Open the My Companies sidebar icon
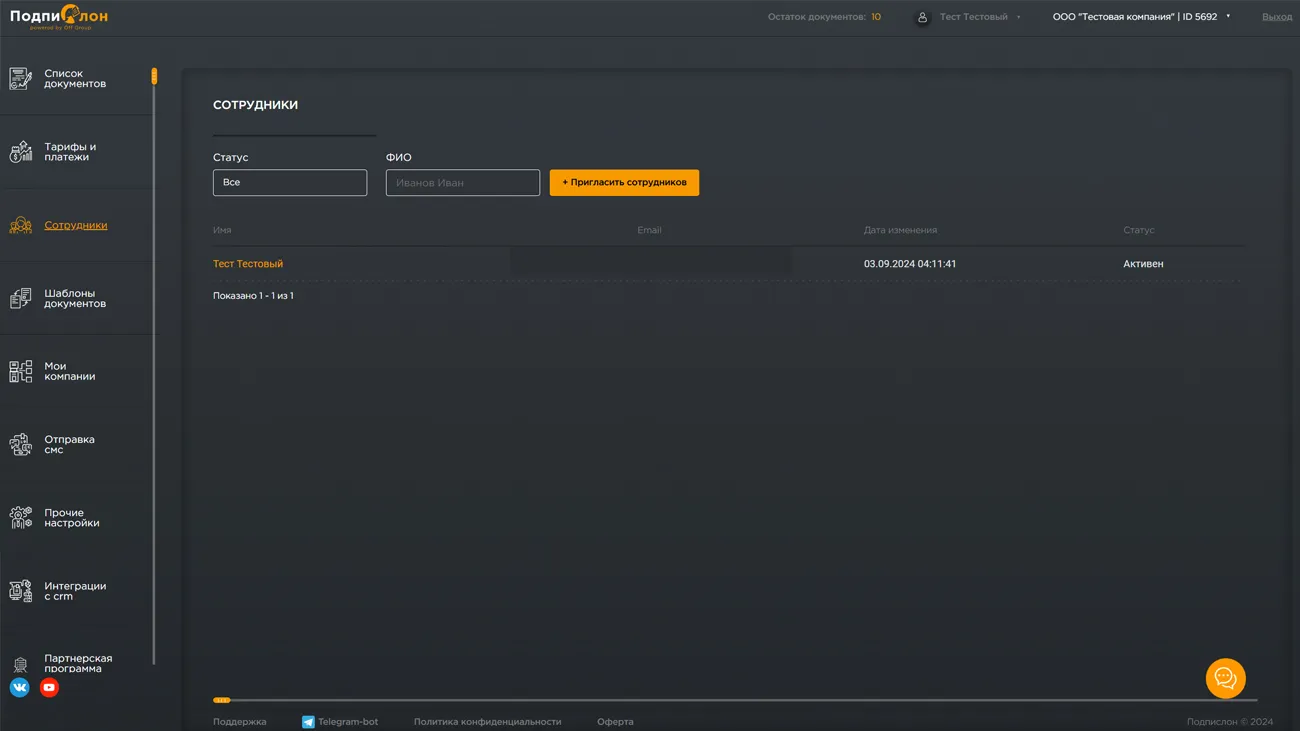This screenshot has width=1300, height=731. (x=21, y=371)
